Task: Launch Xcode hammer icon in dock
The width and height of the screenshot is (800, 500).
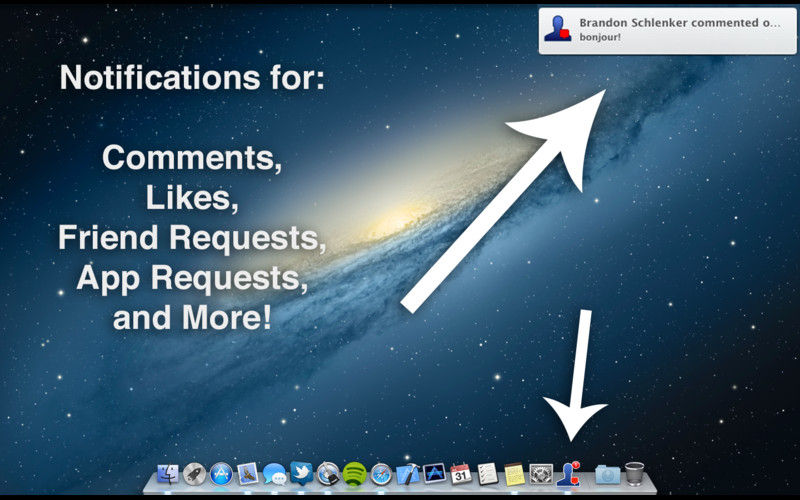Action: click(x=408, y=474)
